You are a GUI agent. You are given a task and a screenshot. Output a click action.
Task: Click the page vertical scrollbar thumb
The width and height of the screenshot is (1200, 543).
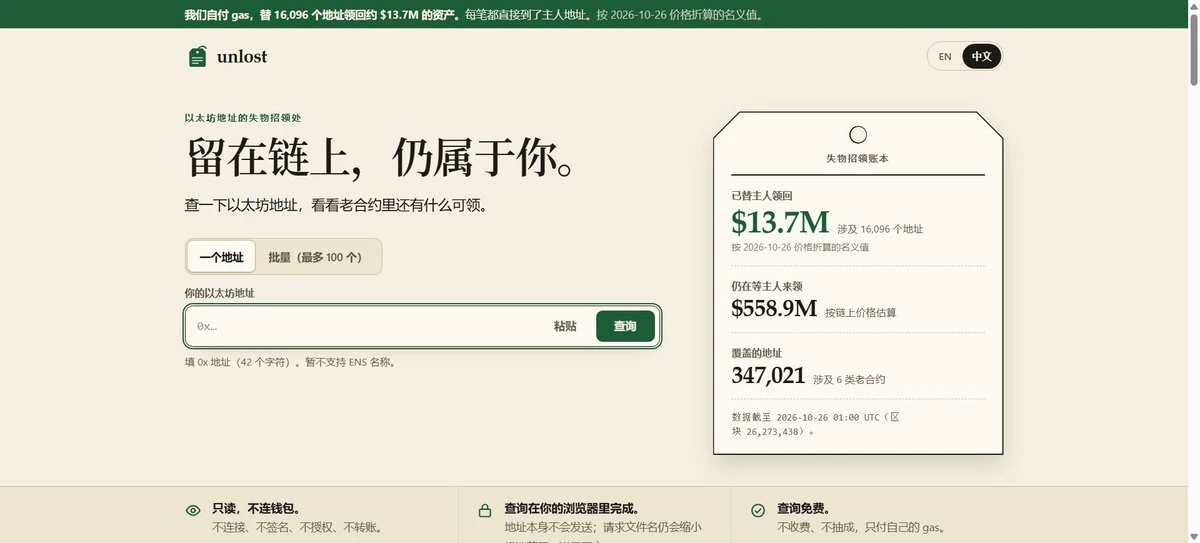(1192, 50)
